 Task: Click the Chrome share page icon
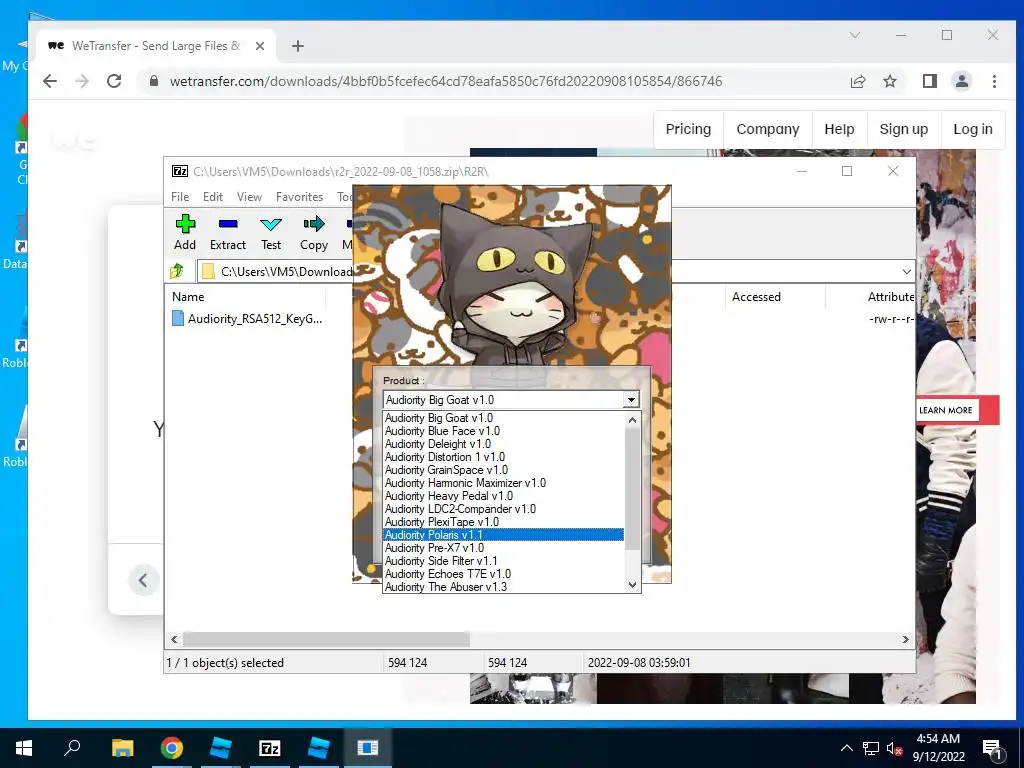click(x=857, y=81)
